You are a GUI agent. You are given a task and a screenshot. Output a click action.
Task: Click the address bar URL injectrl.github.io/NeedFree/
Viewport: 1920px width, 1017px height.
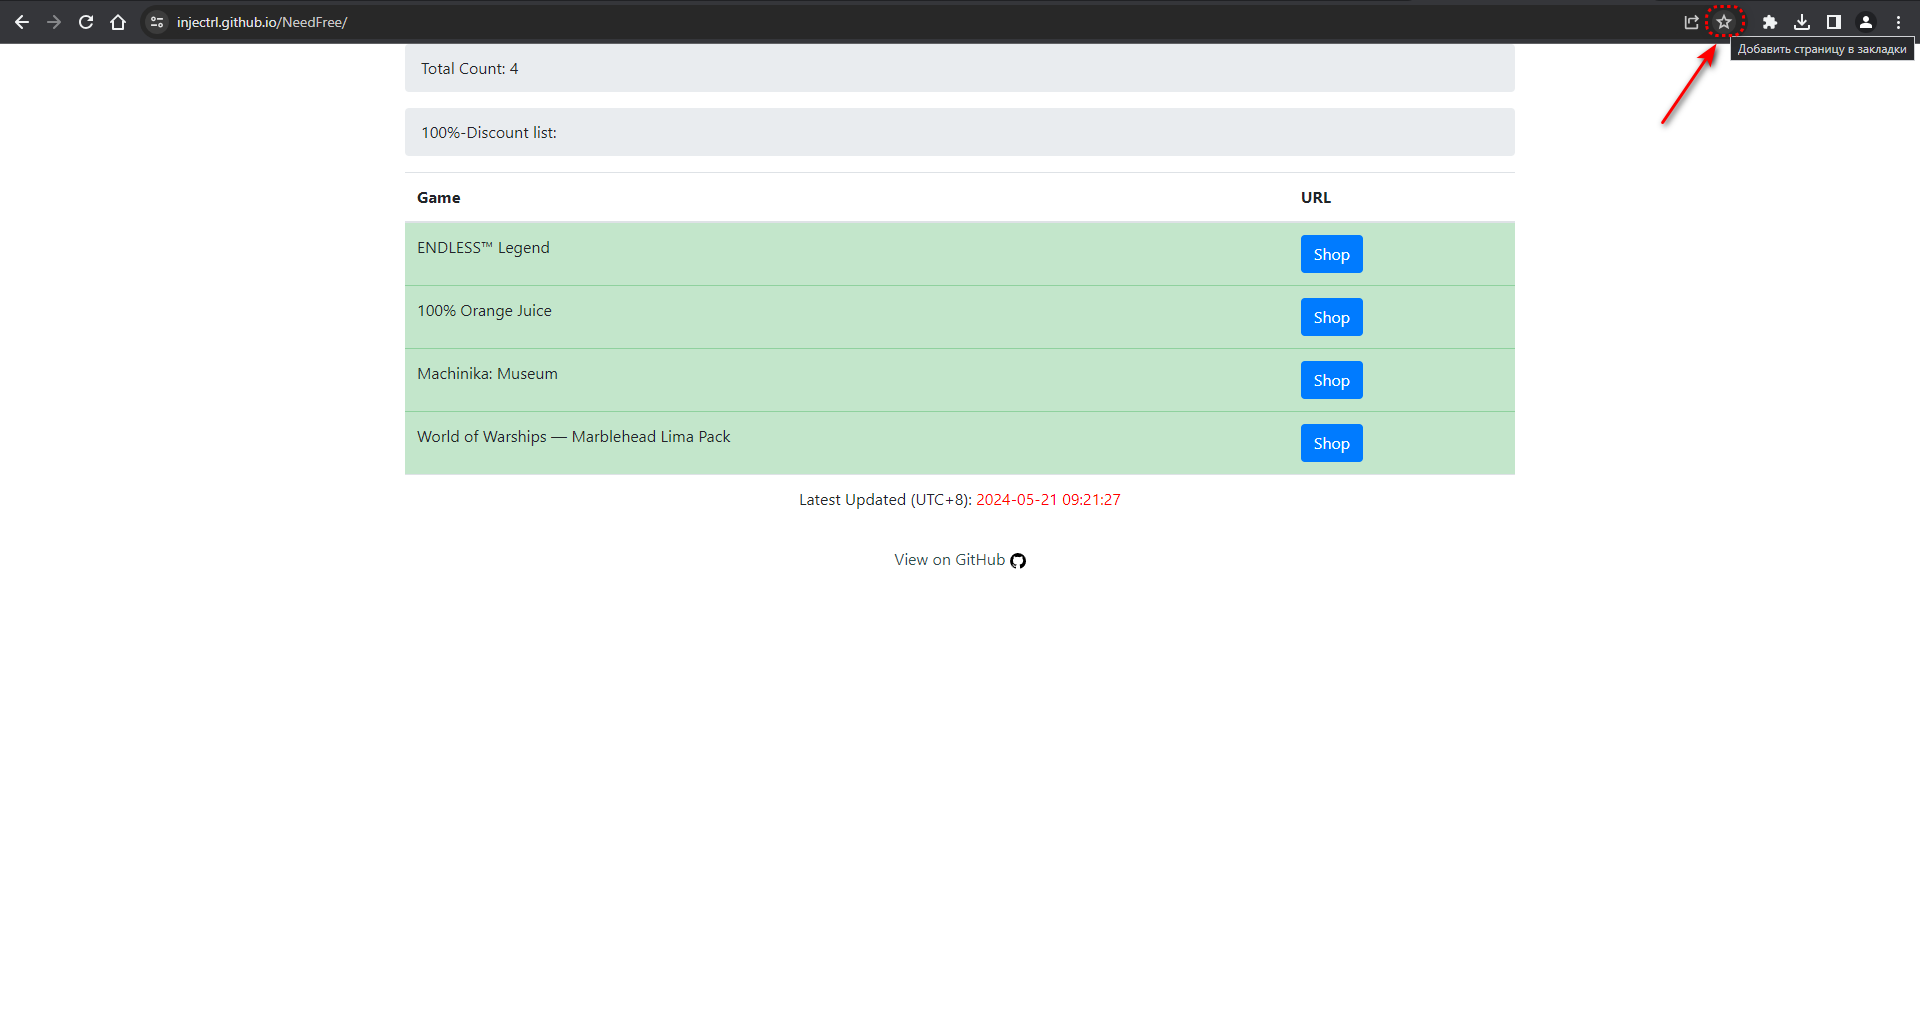pos(262,22)
